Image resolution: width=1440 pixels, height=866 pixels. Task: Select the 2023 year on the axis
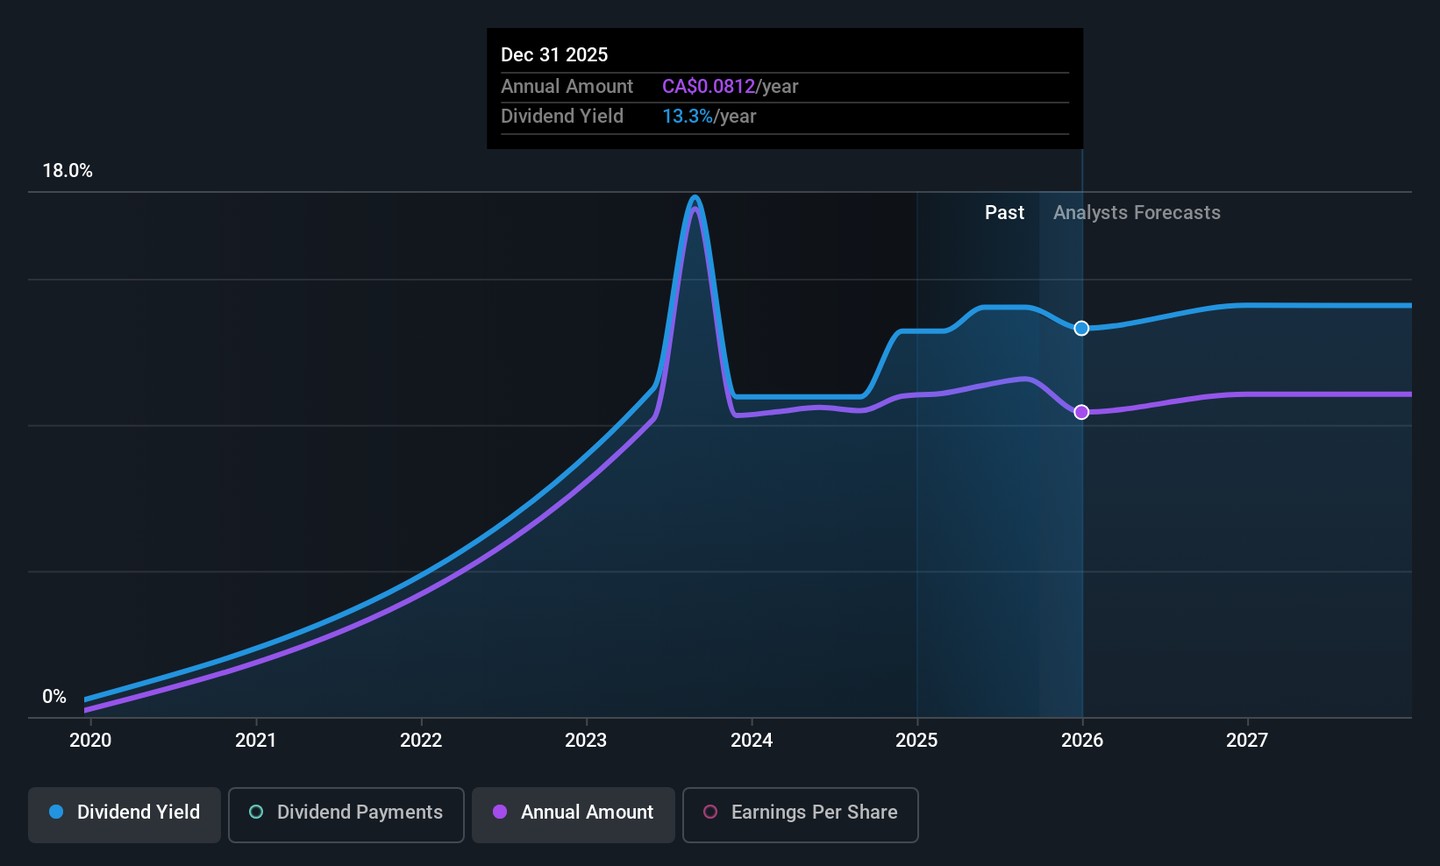(586, 740)
